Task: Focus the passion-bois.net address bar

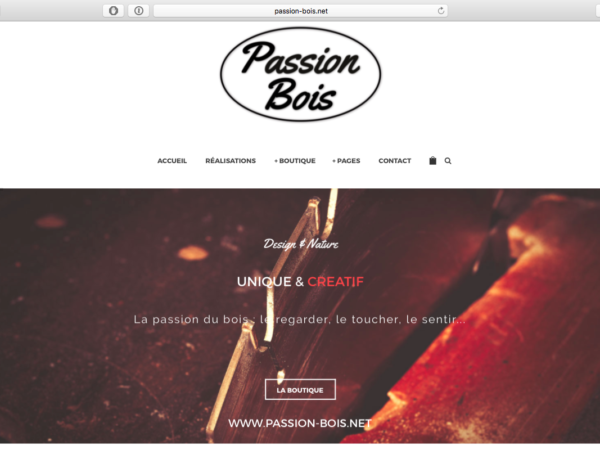Action: [301, 11]
